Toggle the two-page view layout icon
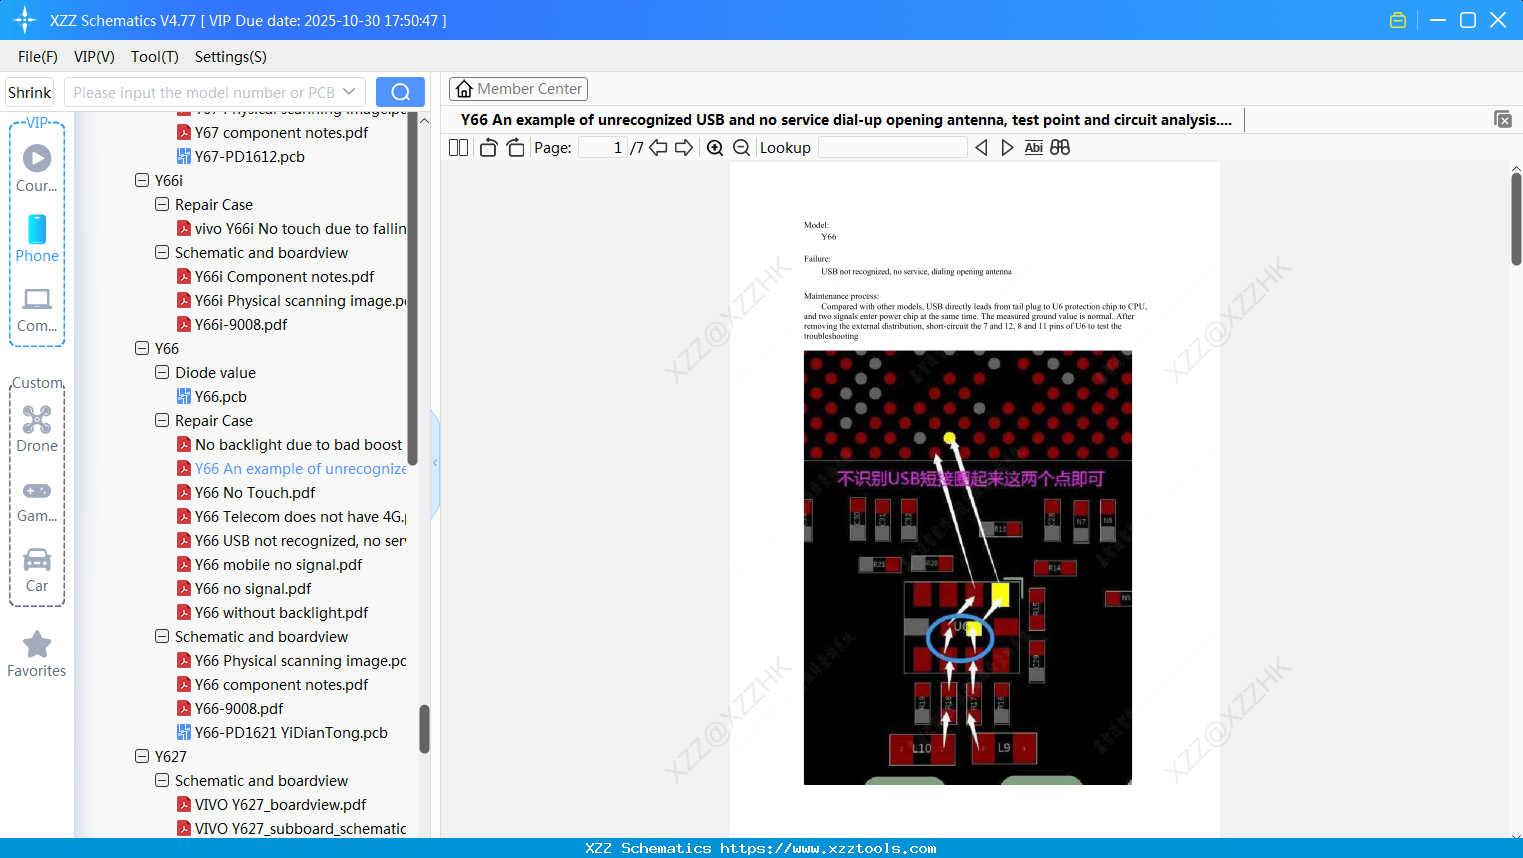 (x=458, y=148)
